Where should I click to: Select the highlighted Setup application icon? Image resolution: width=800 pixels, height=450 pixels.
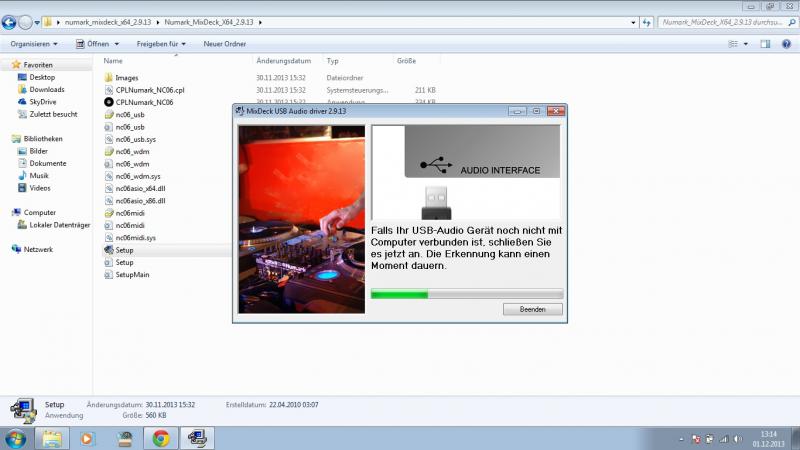(108, 250)
